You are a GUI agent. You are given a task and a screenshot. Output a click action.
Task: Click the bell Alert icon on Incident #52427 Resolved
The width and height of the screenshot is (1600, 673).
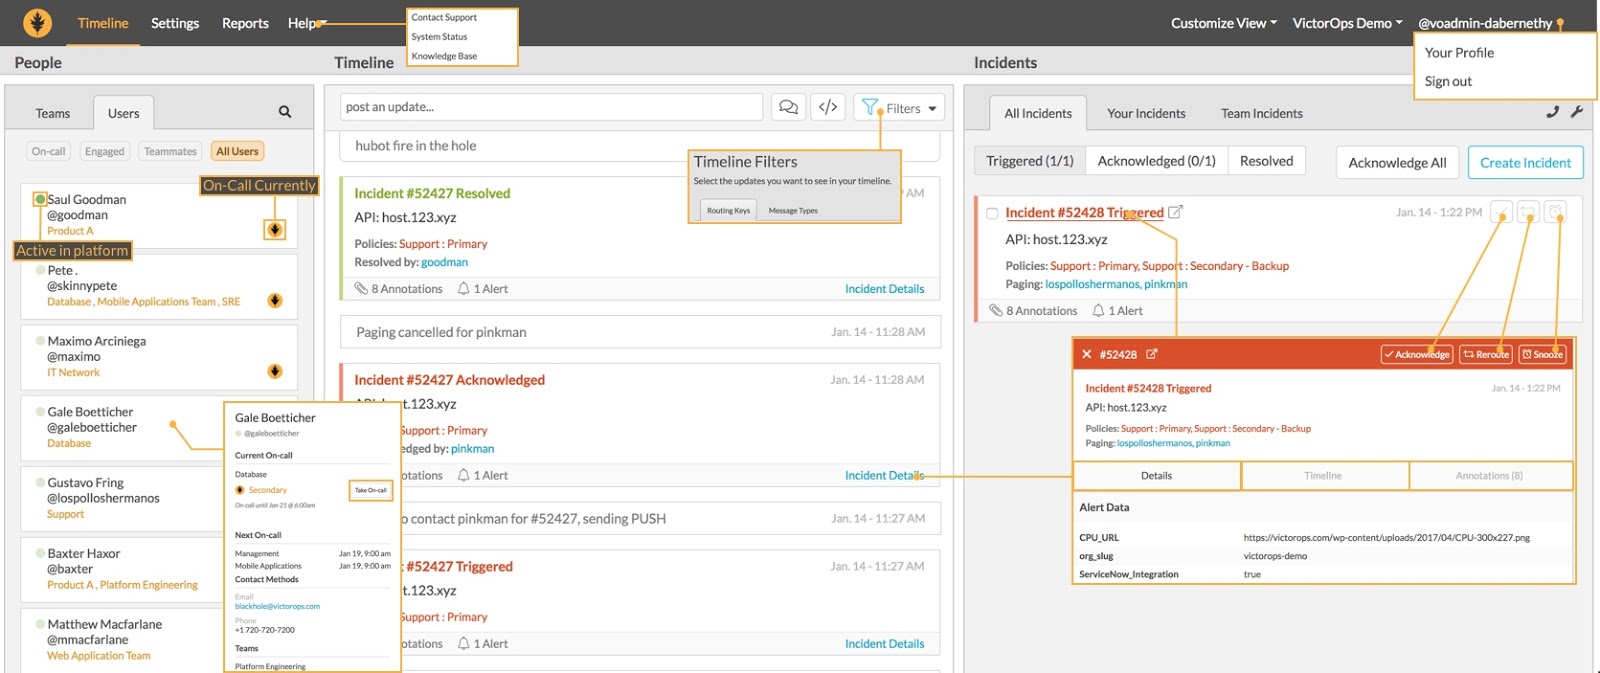click(x=464, y=288)
